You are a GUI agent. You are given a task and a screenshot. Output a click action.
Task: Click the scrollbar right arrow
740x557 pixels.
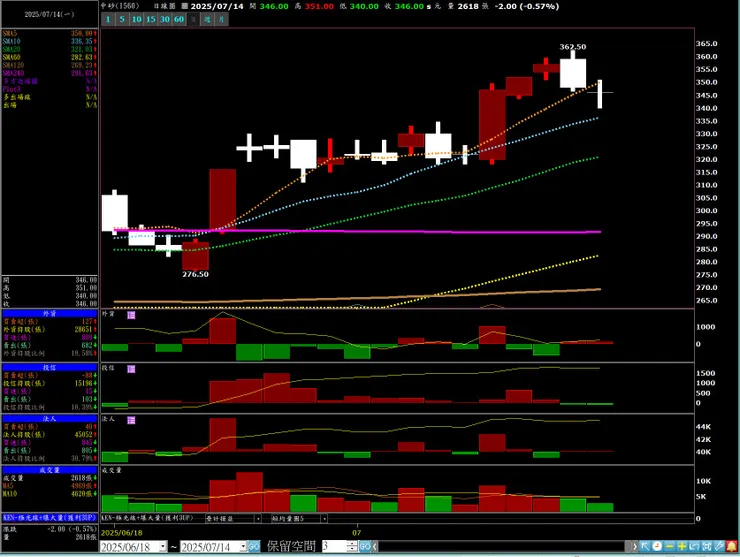(634, 547)
